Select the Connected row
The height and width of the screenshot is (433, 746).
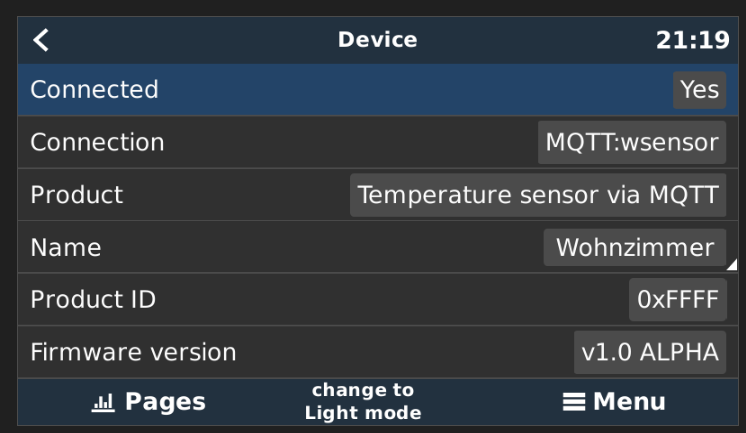pyautogui.click(x=378, y=89)
